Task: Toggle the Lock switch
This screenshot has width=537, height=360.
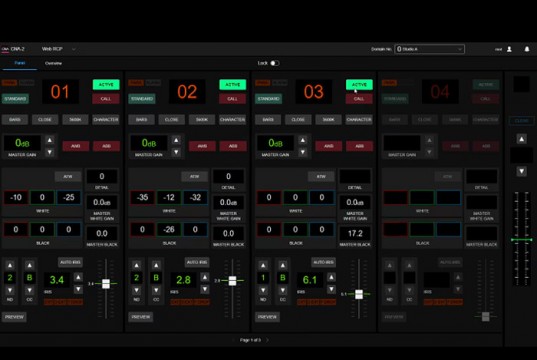Action: [275, 63]
